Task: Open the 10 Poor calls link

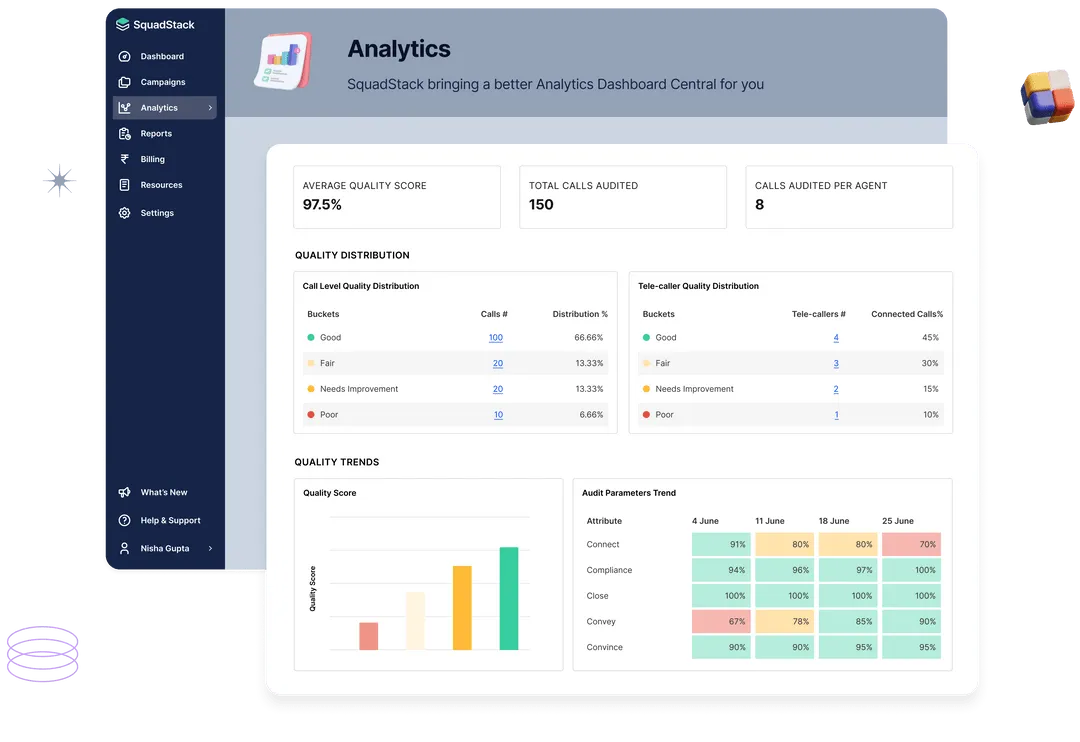Action: (x=499, y=415)
